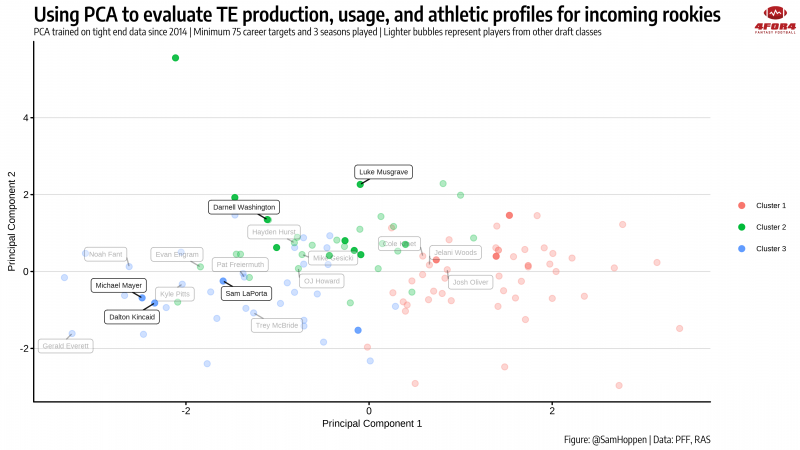Viewport: 800px width, 450px height.
Task: Click the Jelani Woods label
Action: pyautogui.click(x=454, y=253)
